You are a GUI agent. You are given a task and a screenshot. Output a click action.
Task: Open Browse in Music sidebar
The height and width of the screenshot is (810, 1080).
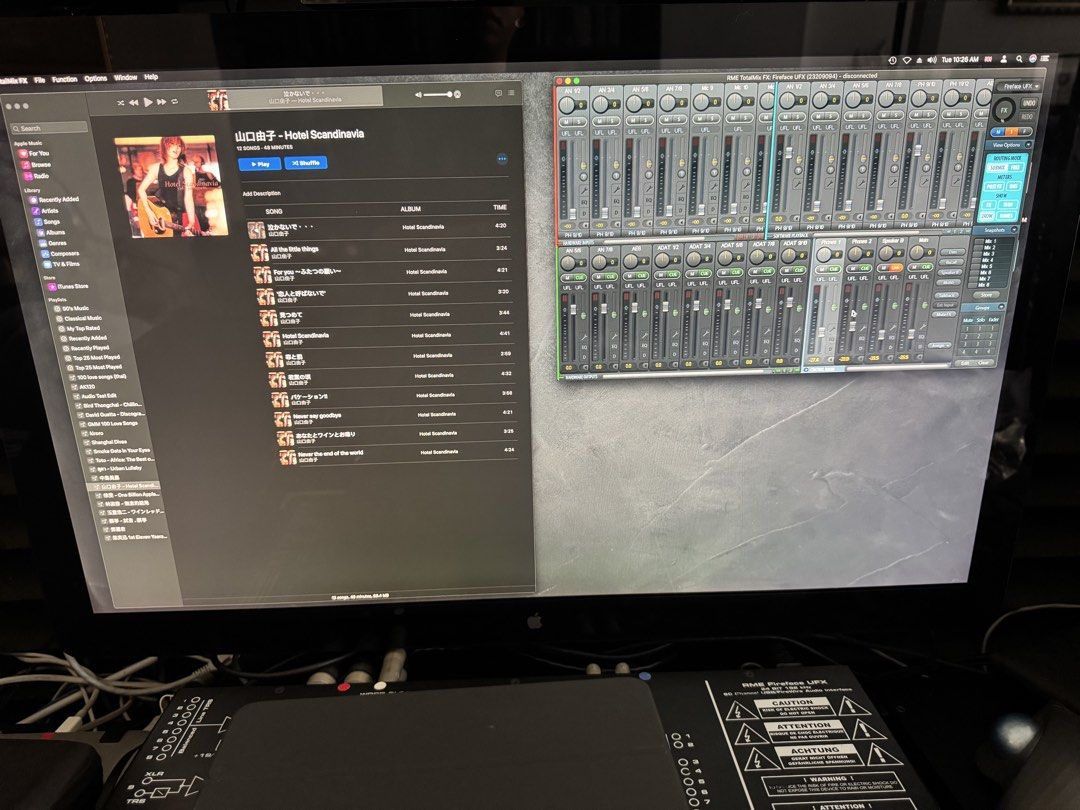click(36, 165)
